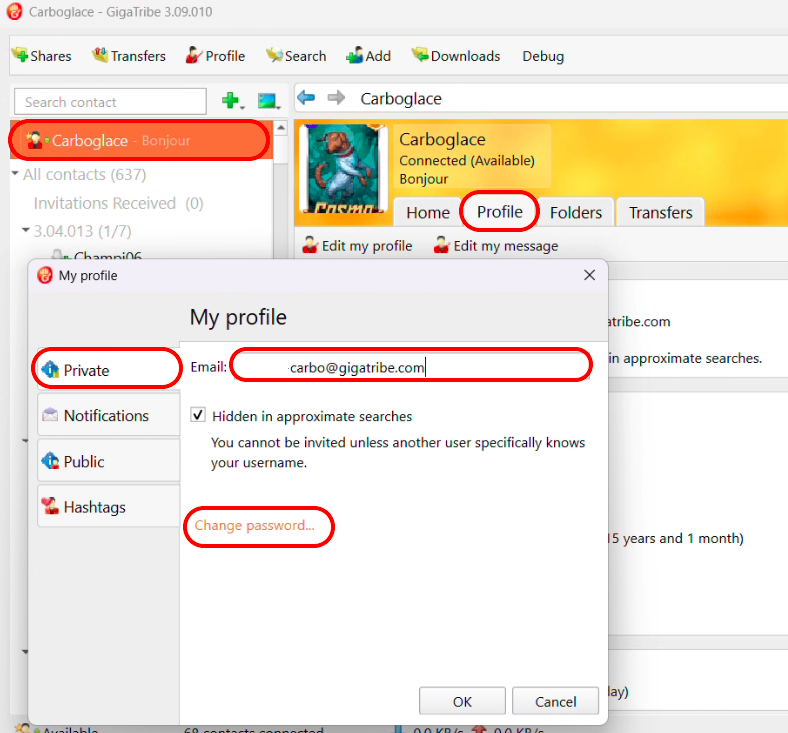This screenshot has height=733, width=788.
Task: Select the Notifications section
Action: click(107, 416)
